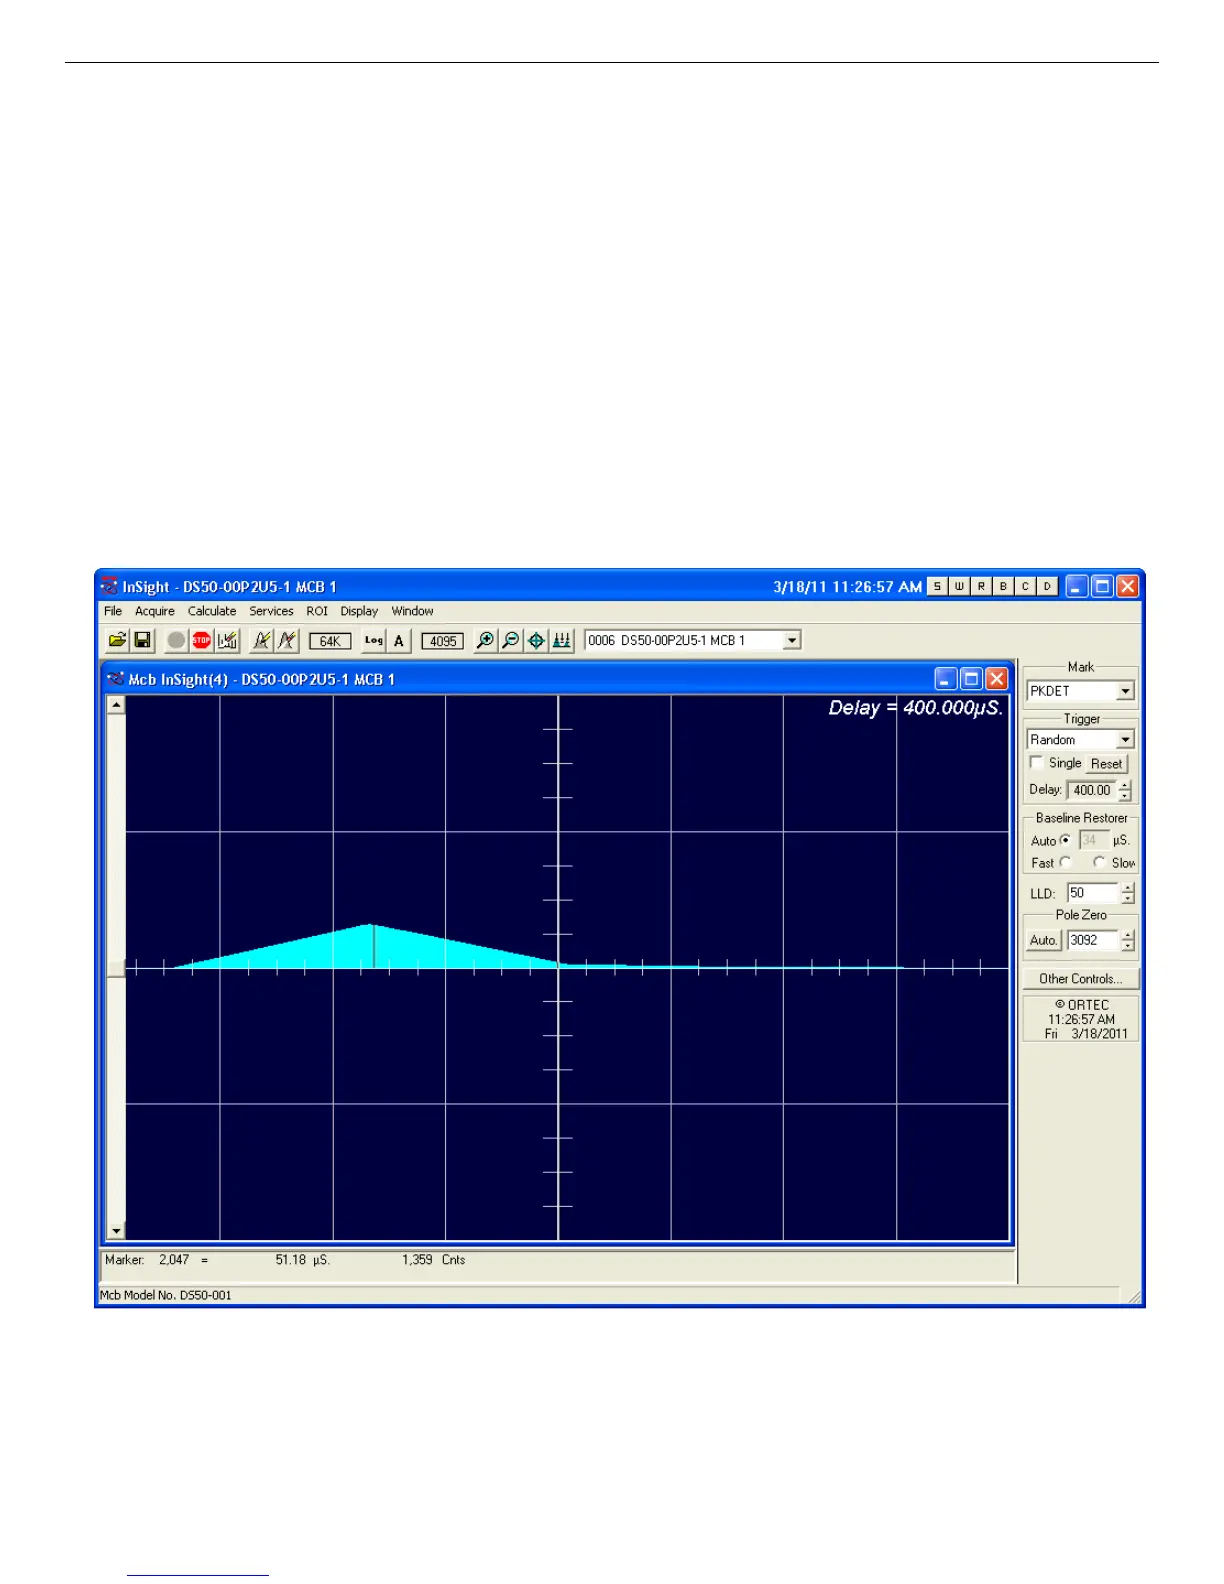Decrease Delay with the down spinner
This screenshot has width=1224, height=1584.
point(1125,796)
